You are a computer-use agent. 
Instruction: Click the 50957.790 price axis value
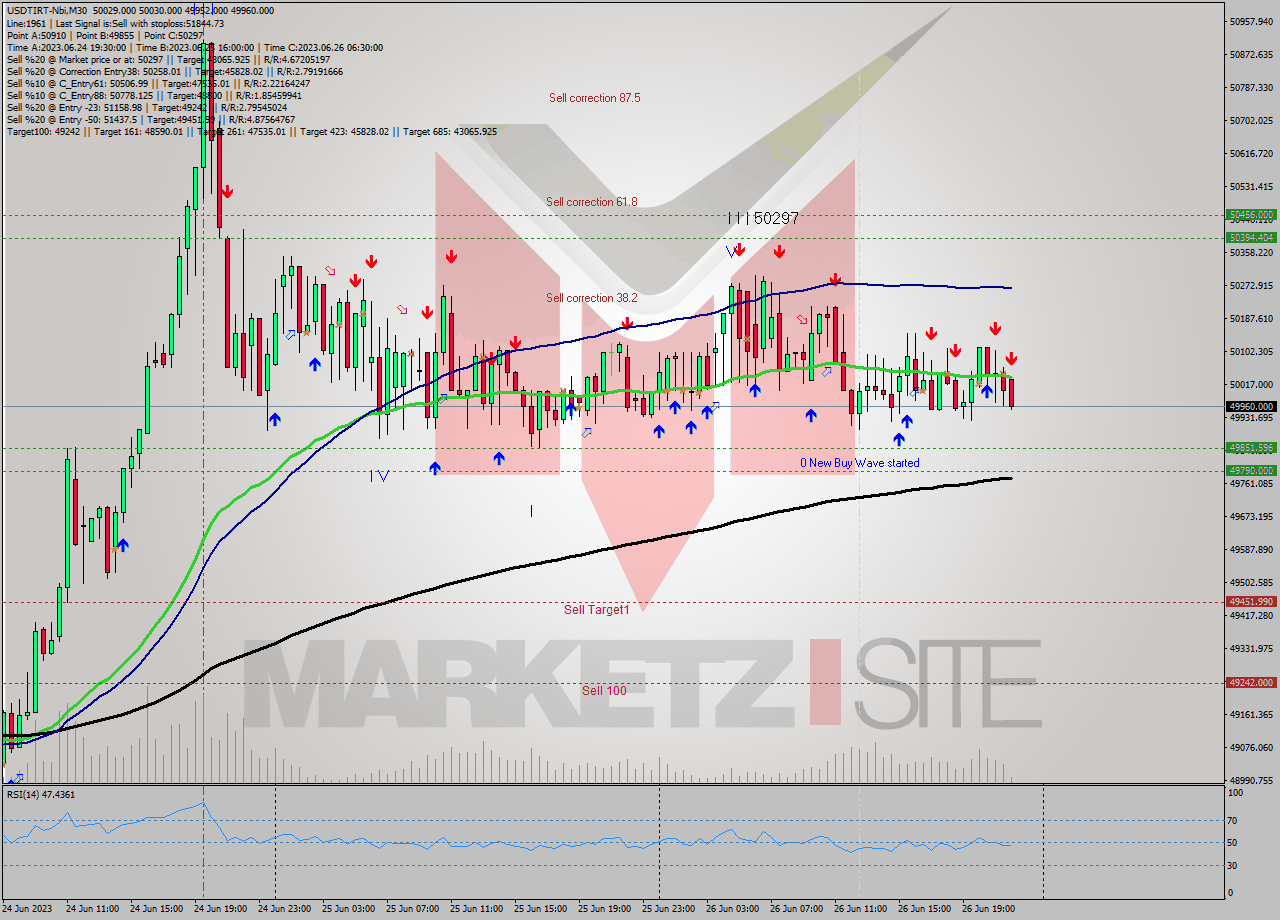[x=1251, y=21]
